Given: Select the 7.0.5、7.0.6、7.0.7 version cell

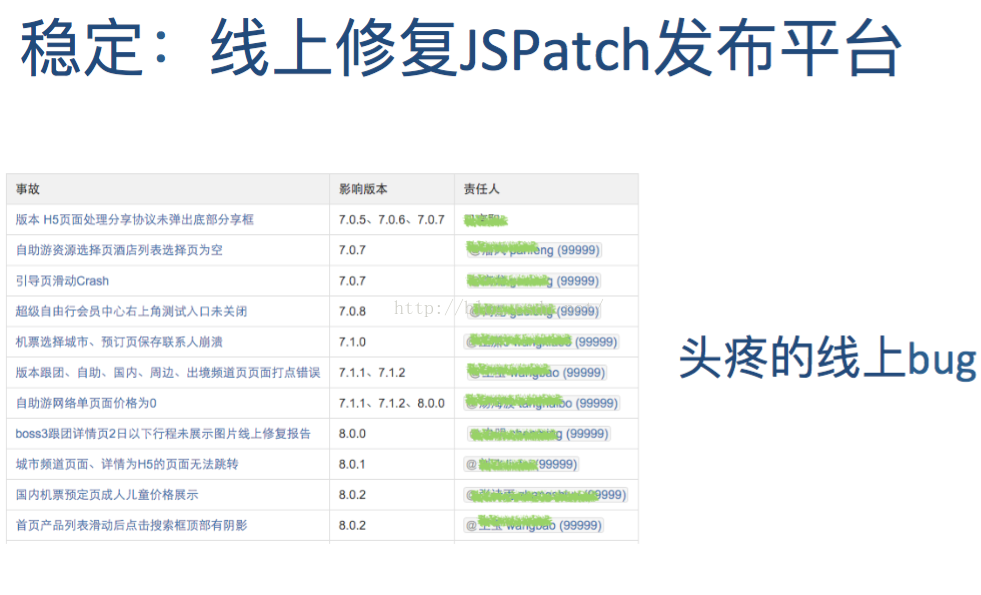Looking at the screenshot, I should coord(391,219).
